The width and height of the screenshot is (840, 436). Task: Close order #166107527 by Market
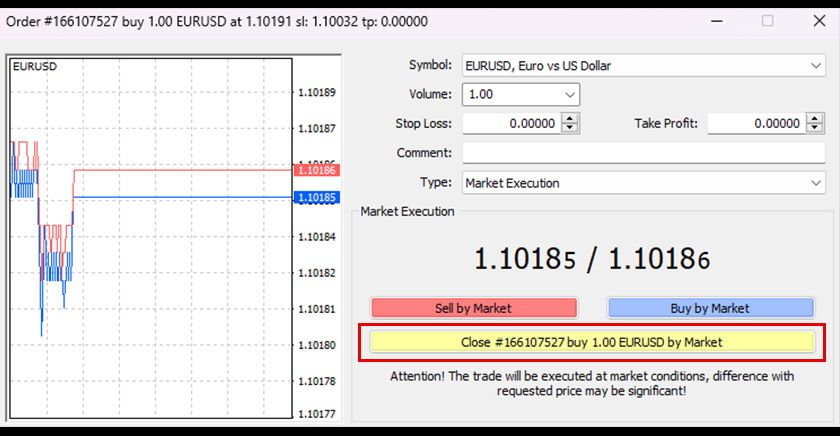591,342
